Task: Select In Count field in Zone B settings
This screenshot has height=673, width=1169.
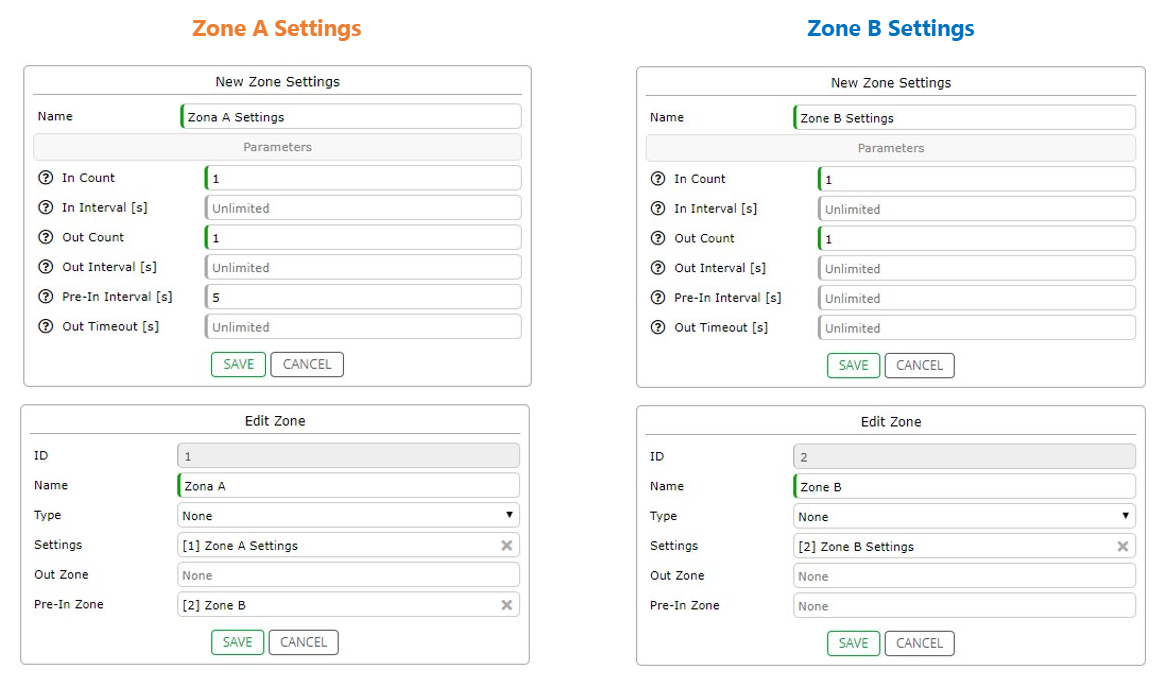Action: 977,179
